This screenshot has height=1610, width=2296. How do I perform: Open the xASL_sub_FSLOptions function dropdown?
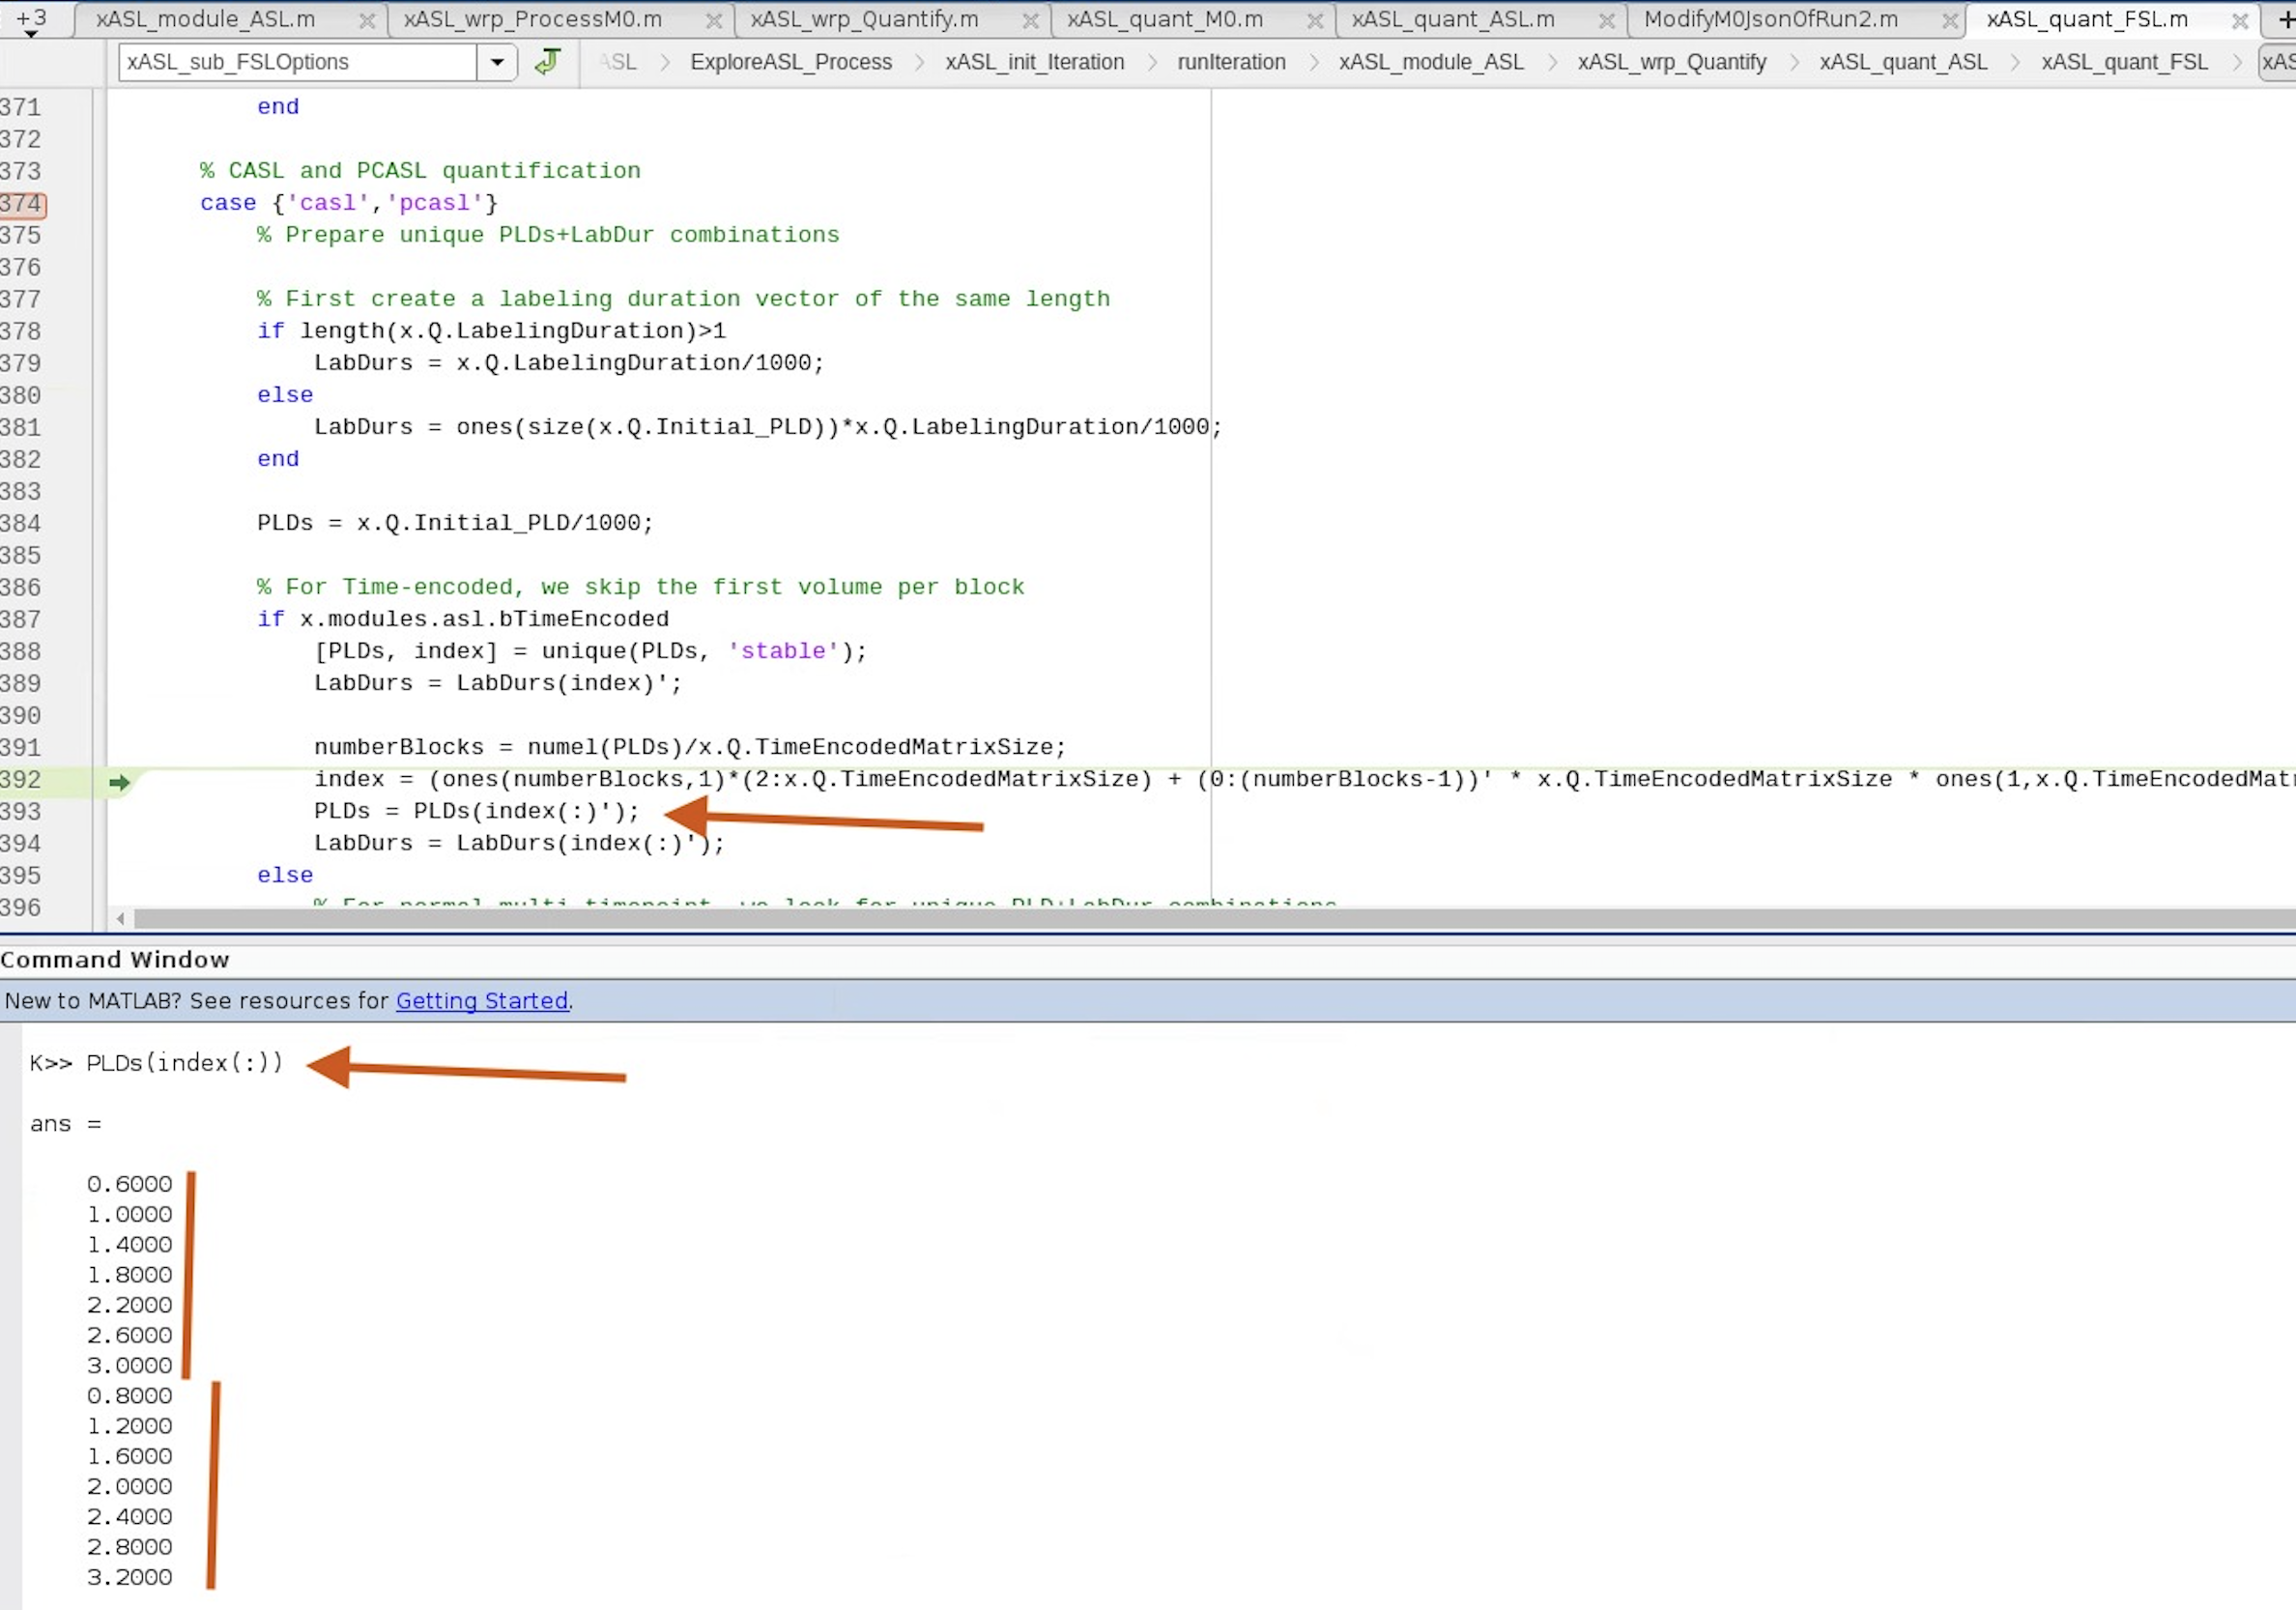point(497,61)
